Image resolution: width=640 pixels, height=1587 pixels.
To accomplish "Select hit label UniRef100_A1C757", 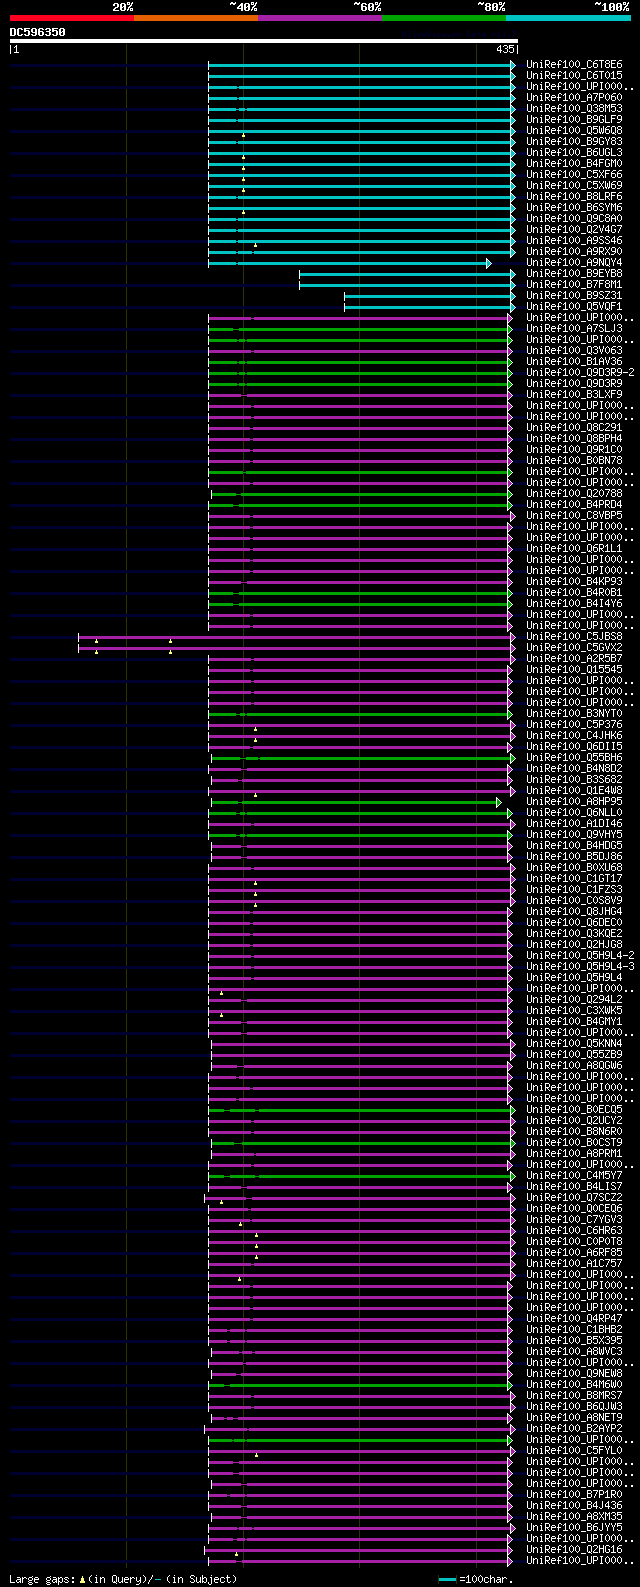I will pyautogui.click(x=574, y=1264).
